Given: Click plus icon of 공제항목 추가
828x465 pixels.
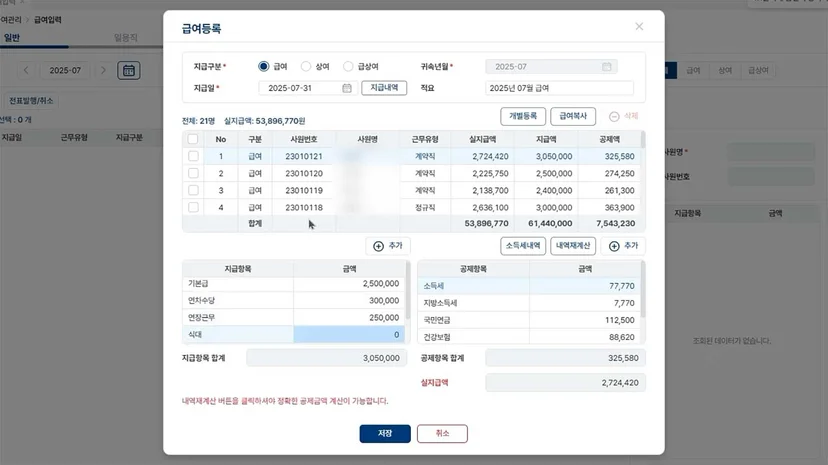Looking at the screenshot, I should click(614, 246).
